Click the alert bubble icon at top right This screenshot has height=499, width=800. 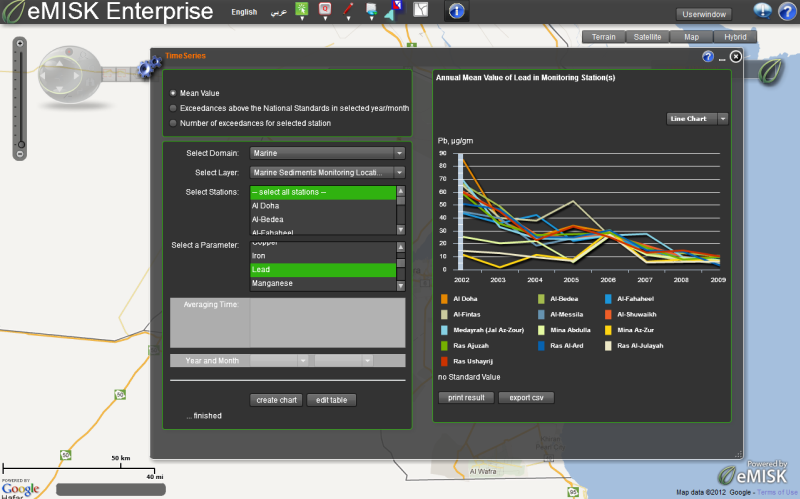(762, 10)
